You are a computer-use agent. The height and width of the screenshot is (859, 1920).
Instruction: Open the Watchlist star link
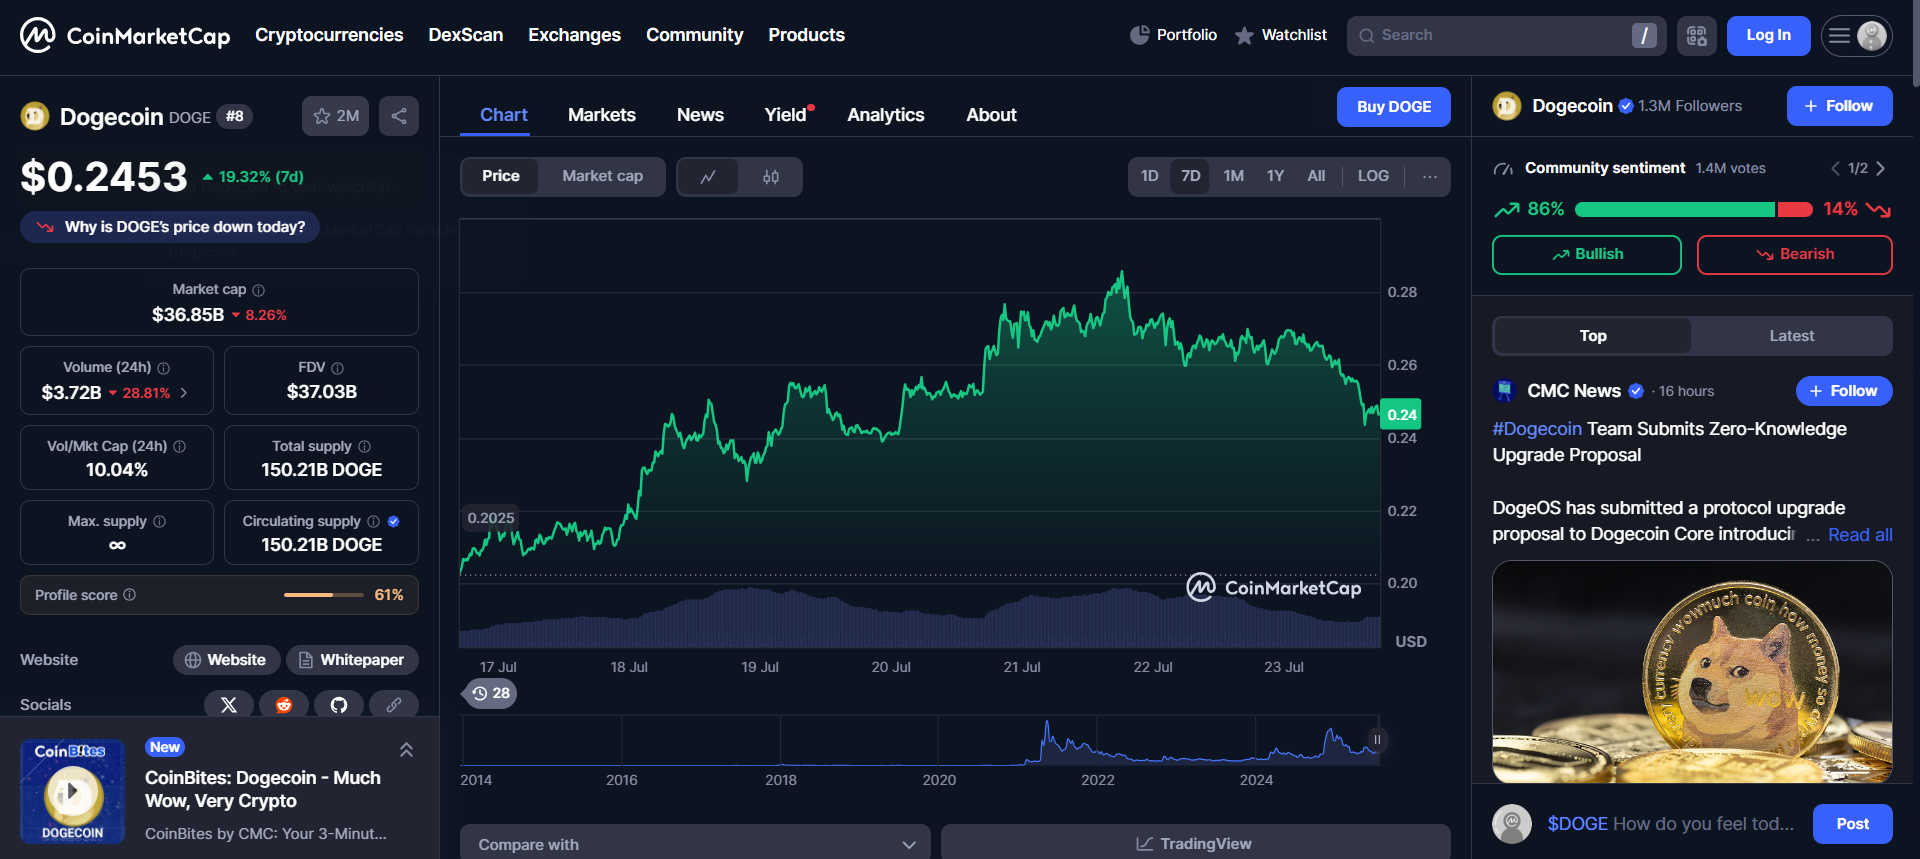coord(1281,35)
